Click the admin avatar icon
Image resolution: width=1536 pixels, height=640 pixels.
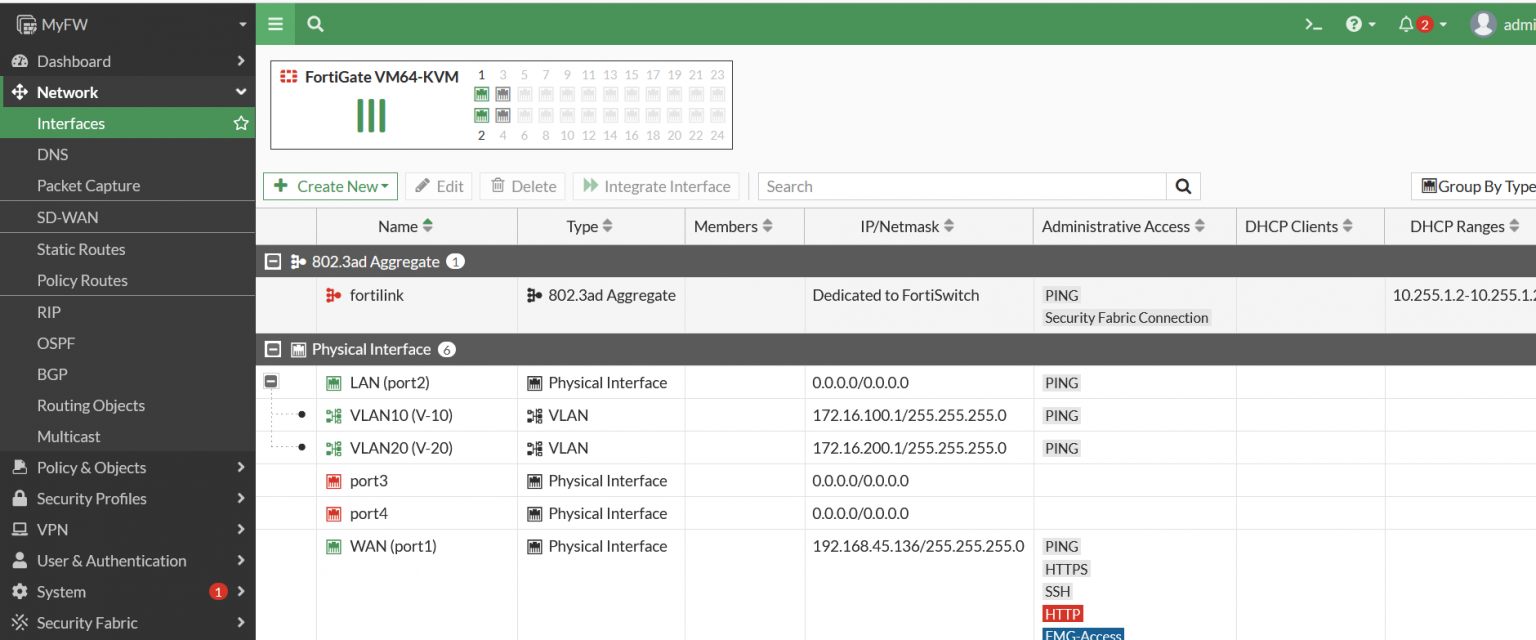pyautogui.click(x=1483, y=23)
